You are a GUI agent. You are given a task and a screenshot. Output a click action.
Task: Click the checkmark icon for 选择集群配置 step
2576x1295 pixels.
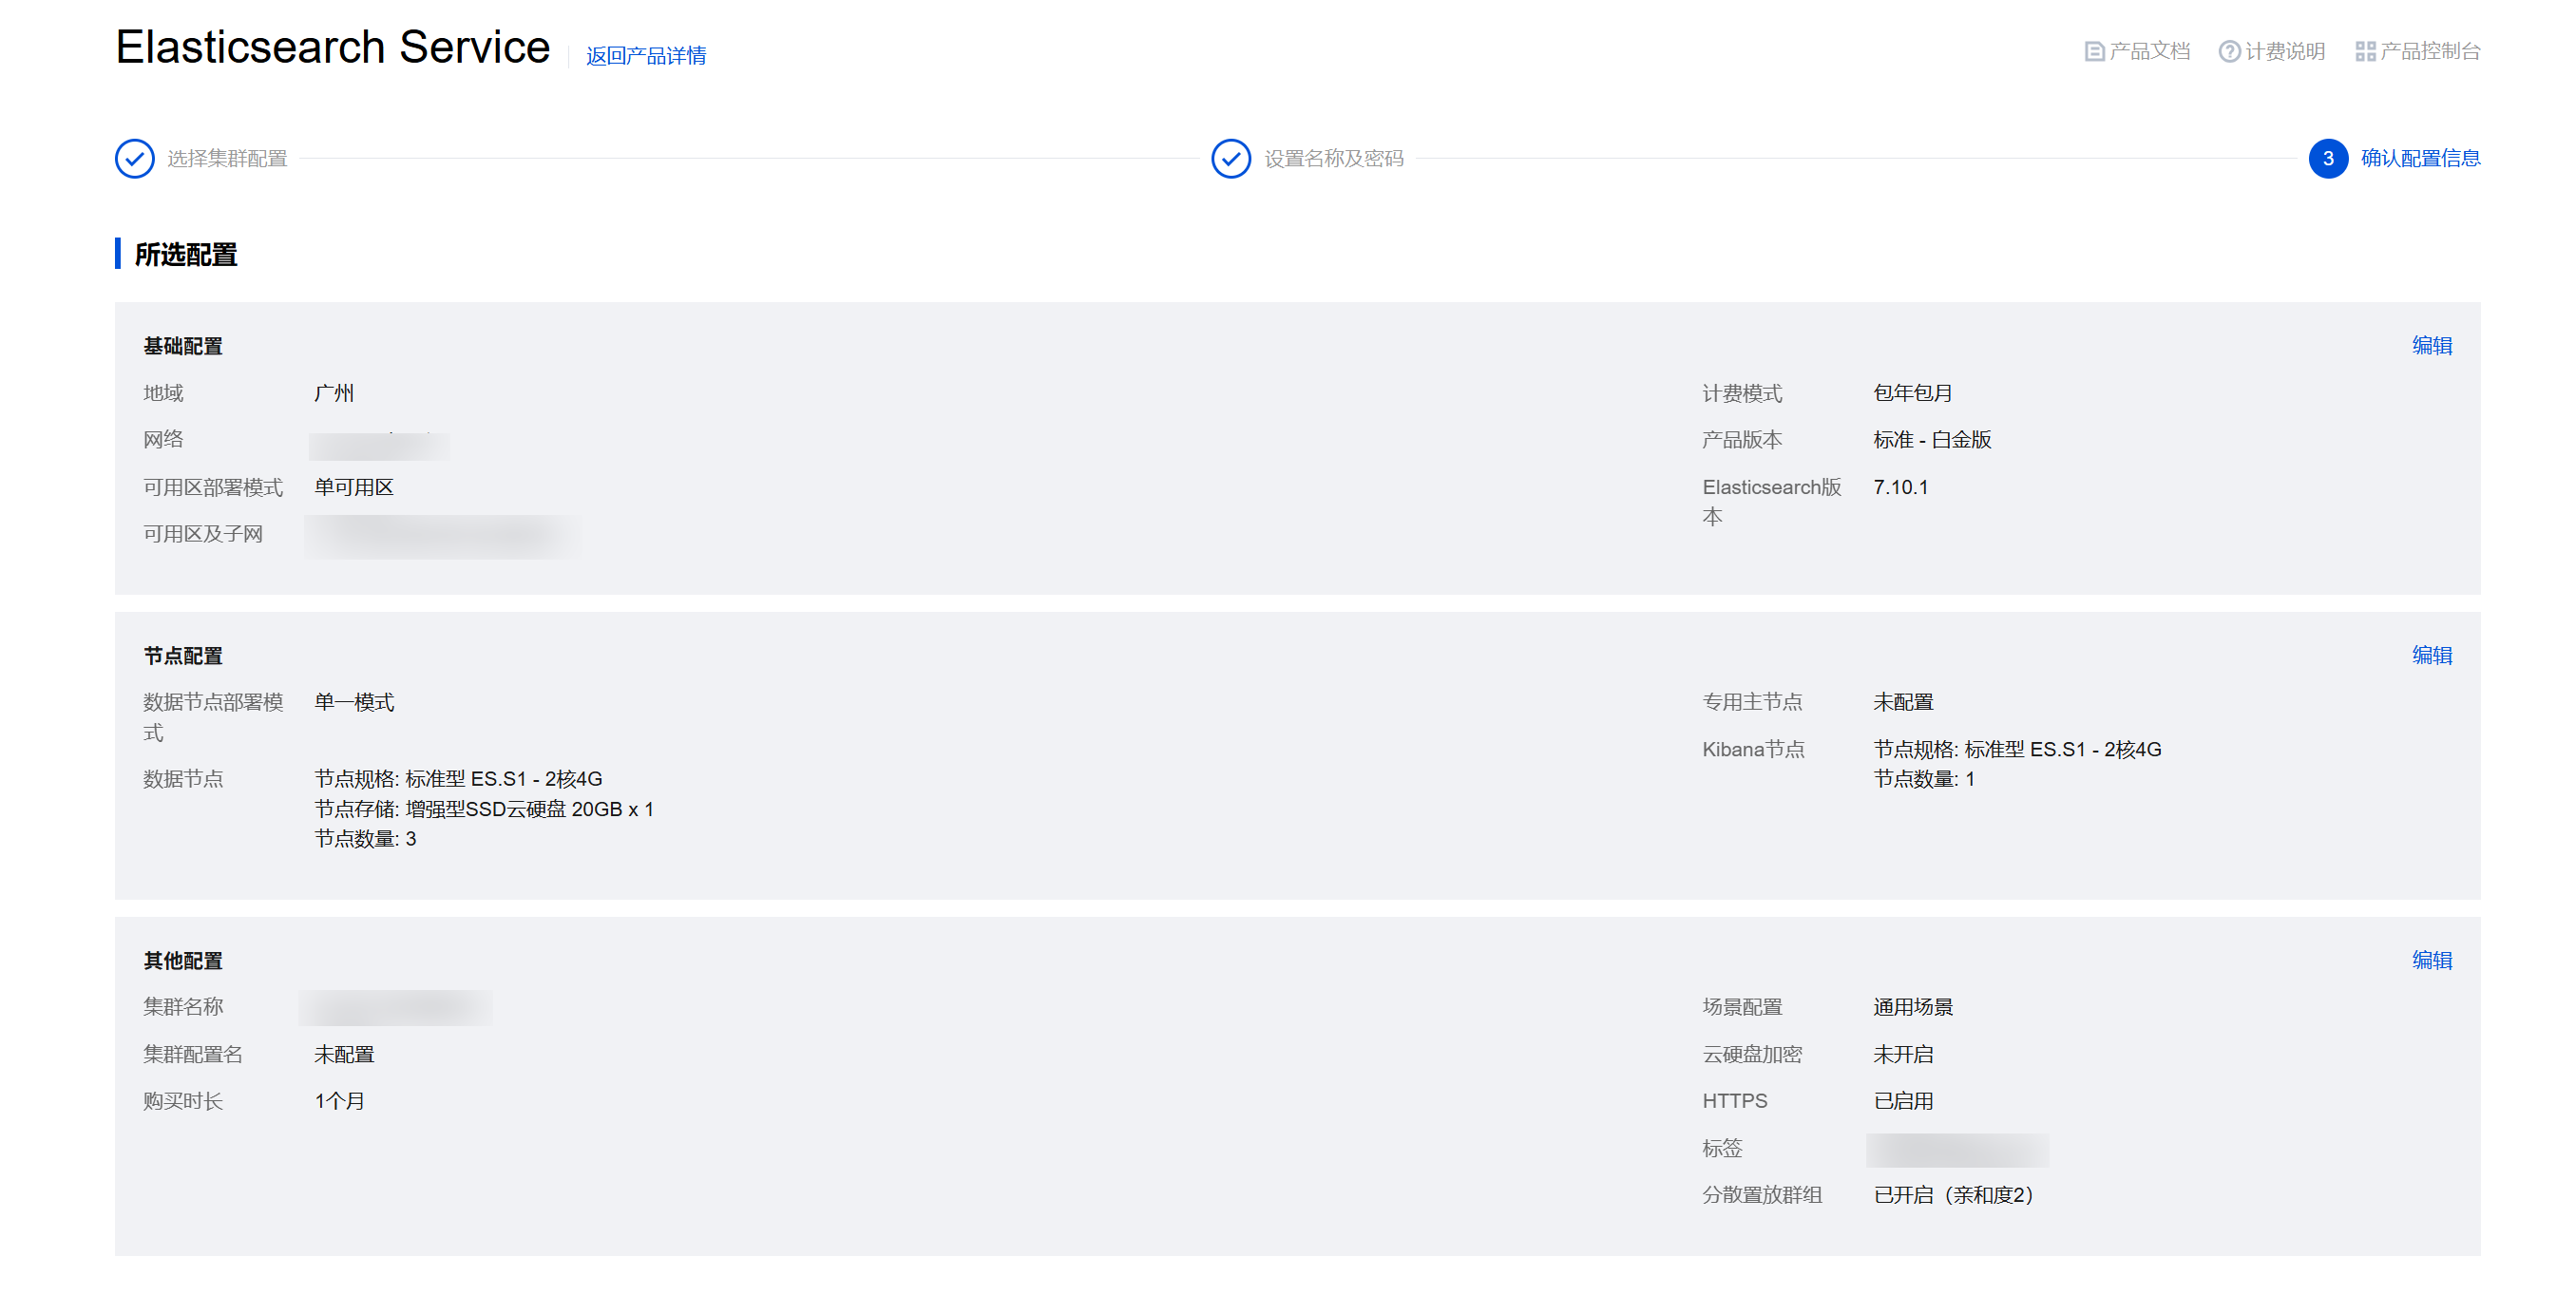[135, 158]
